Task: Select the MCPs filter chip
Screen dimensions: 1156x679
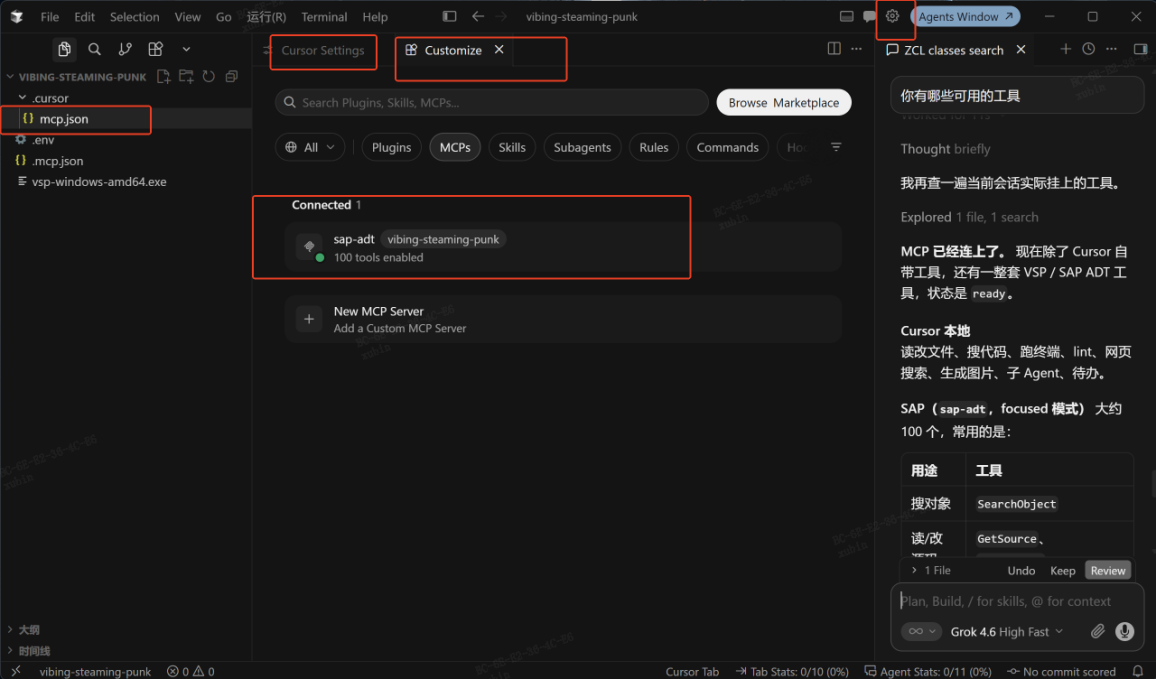Action: point(455,147)
